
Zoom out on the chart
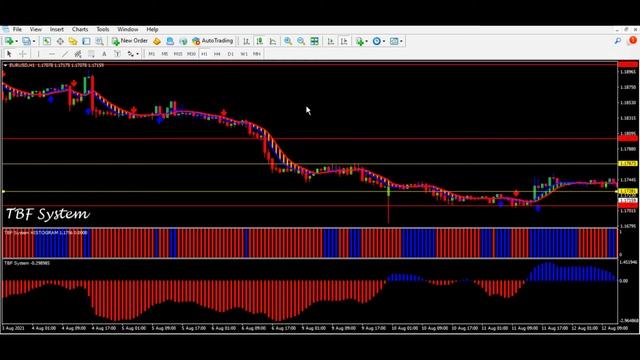click(x=301, y=41)
